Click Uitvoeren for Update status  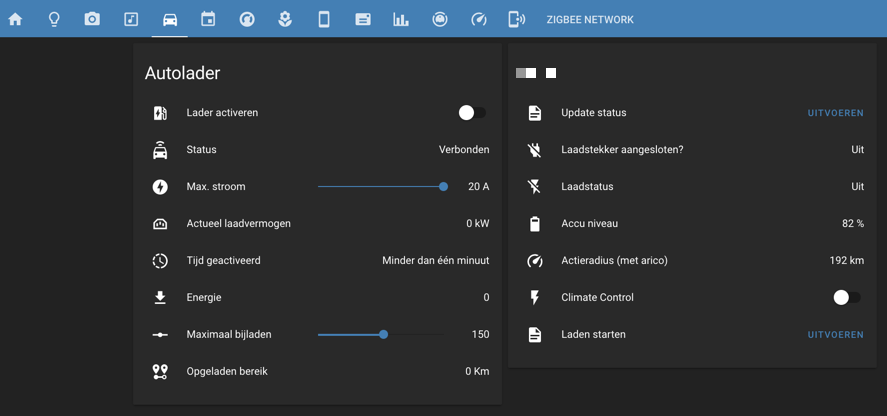coord(835,113)
